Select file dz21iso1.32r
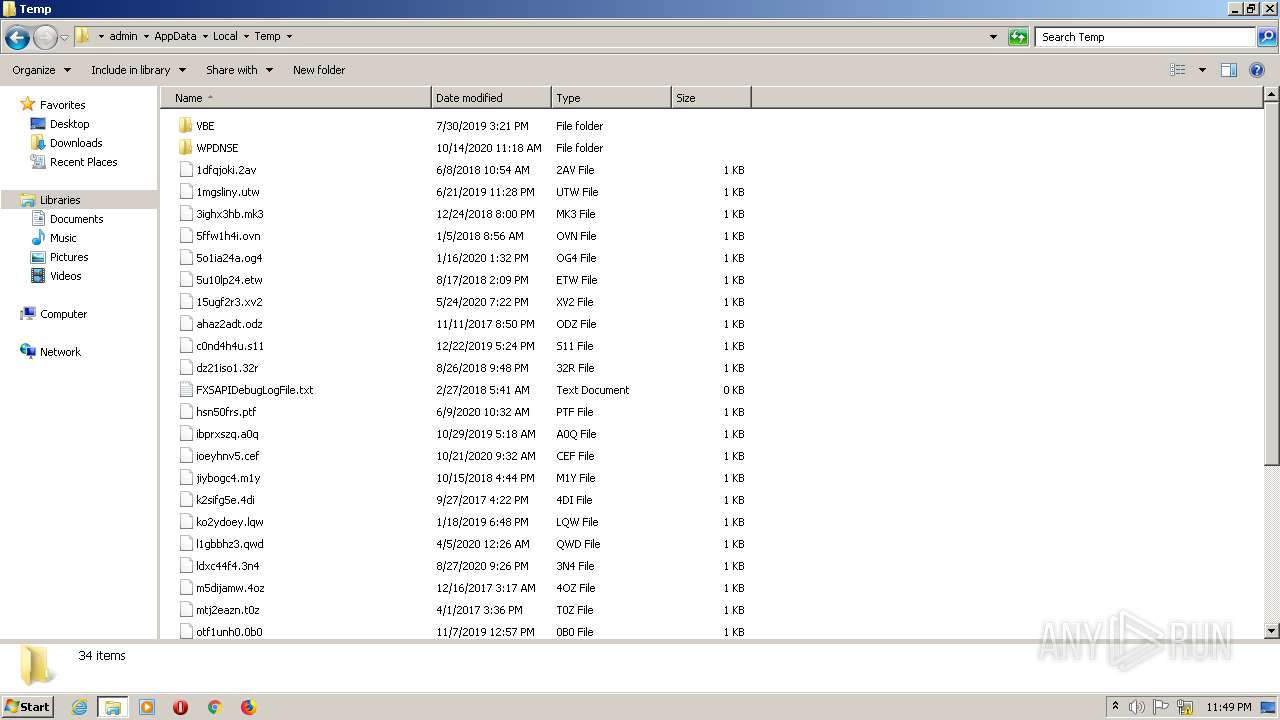Image resolution: width=1280 pixels, height=720 pixels. pyautogui.click(x=227, y=368)
